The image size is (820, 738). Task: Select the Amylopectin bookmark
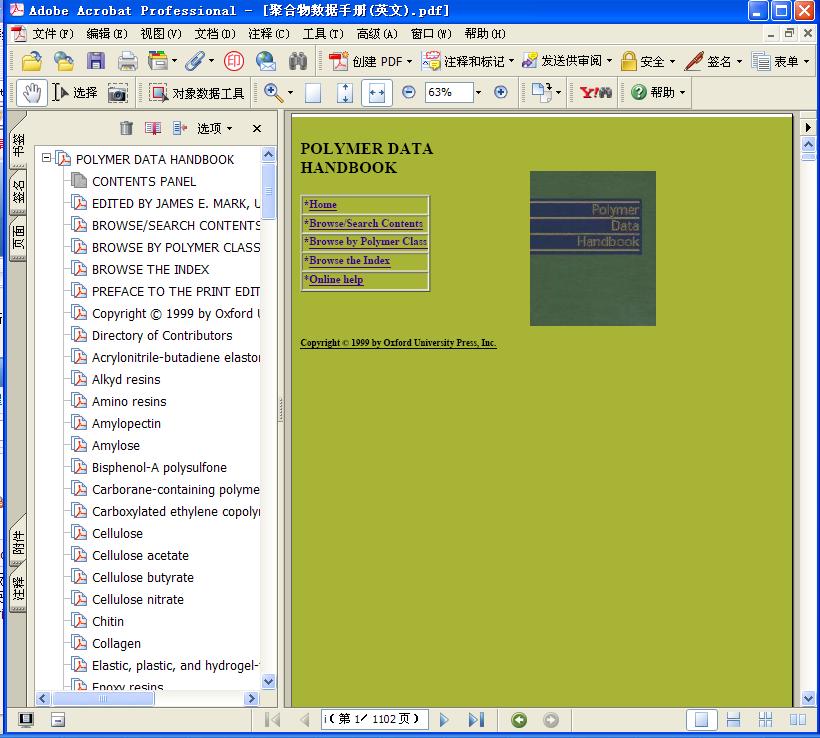point(126,424)
